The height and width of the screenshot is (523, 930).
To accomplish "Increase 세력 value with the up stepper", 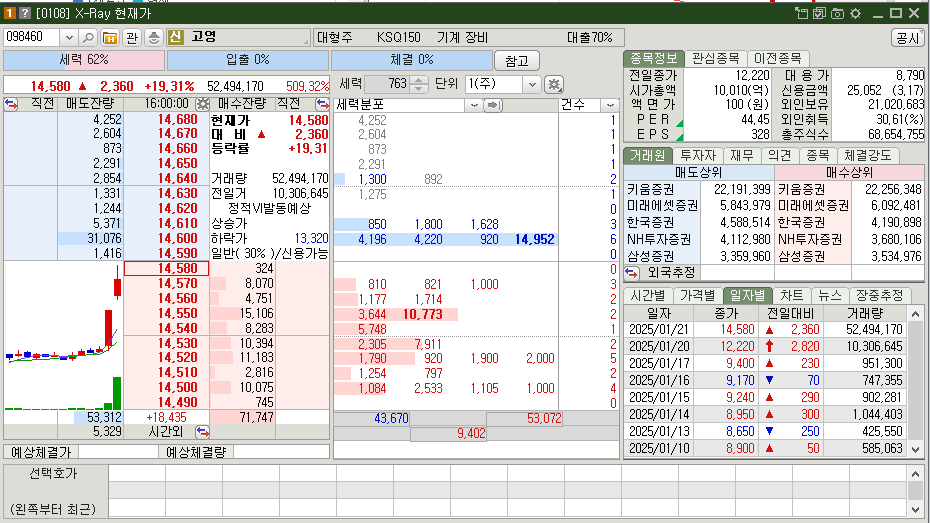I will tap(418, 80).
